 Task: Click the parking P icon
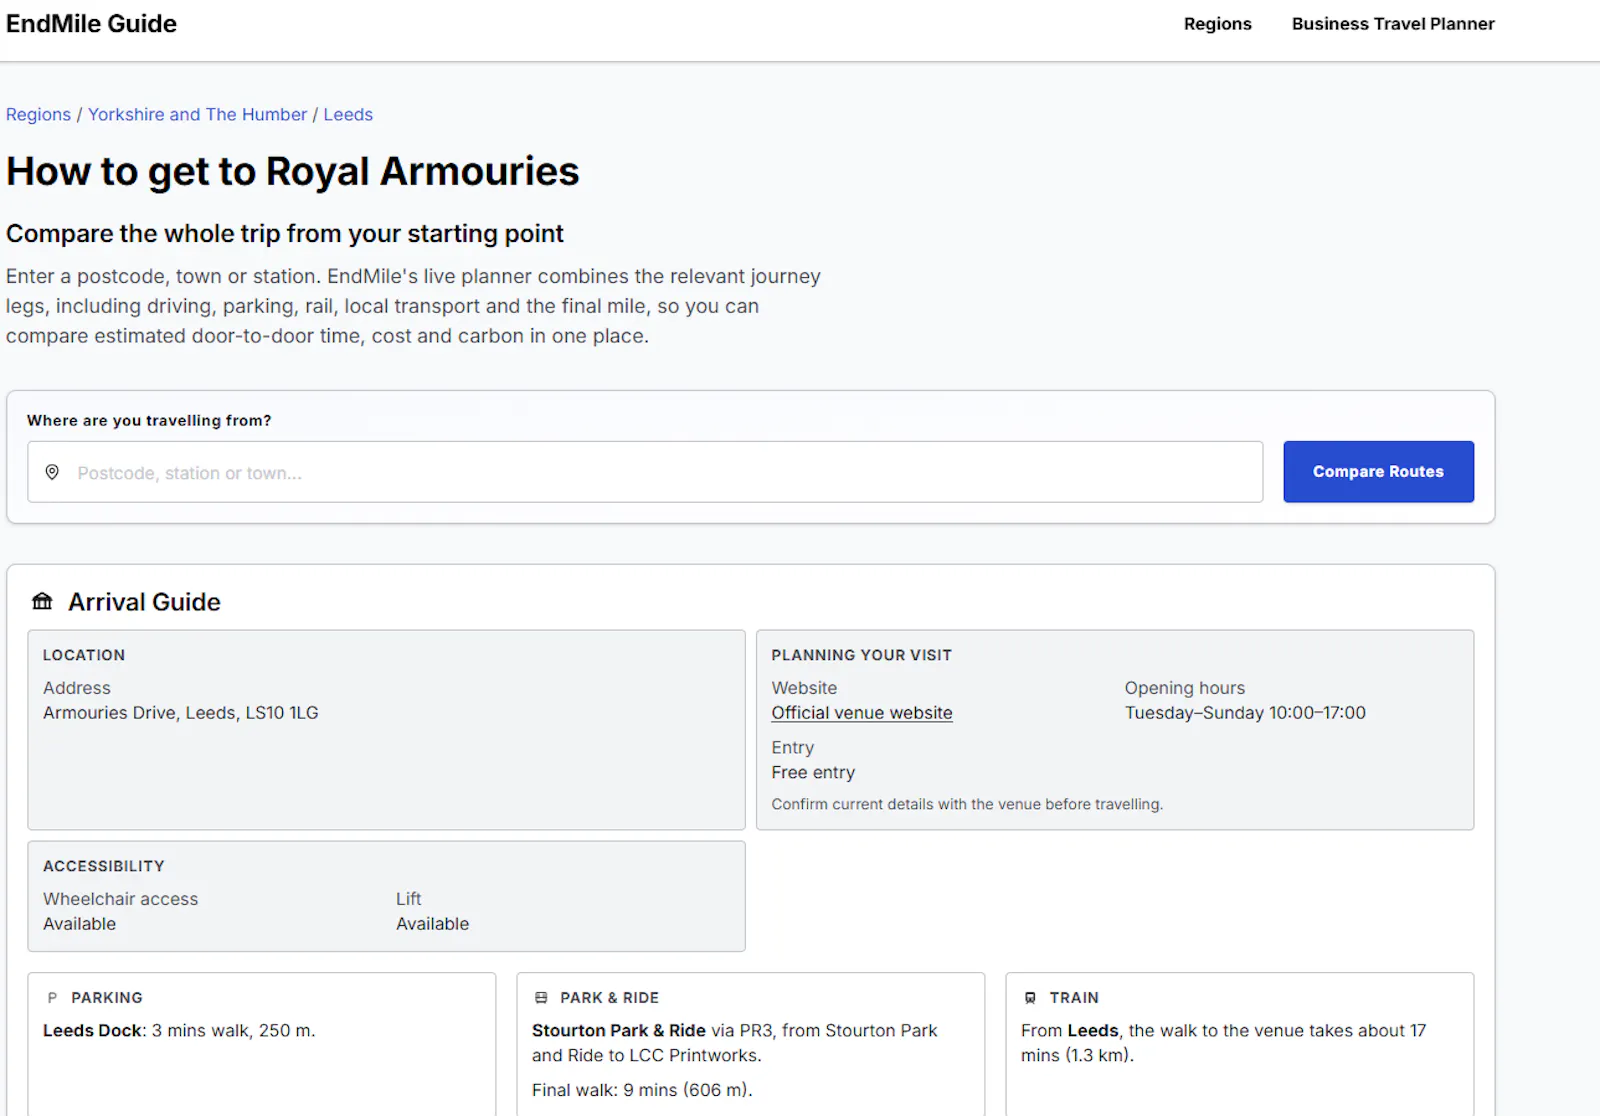pyautogui.click(x=52, y=998)
